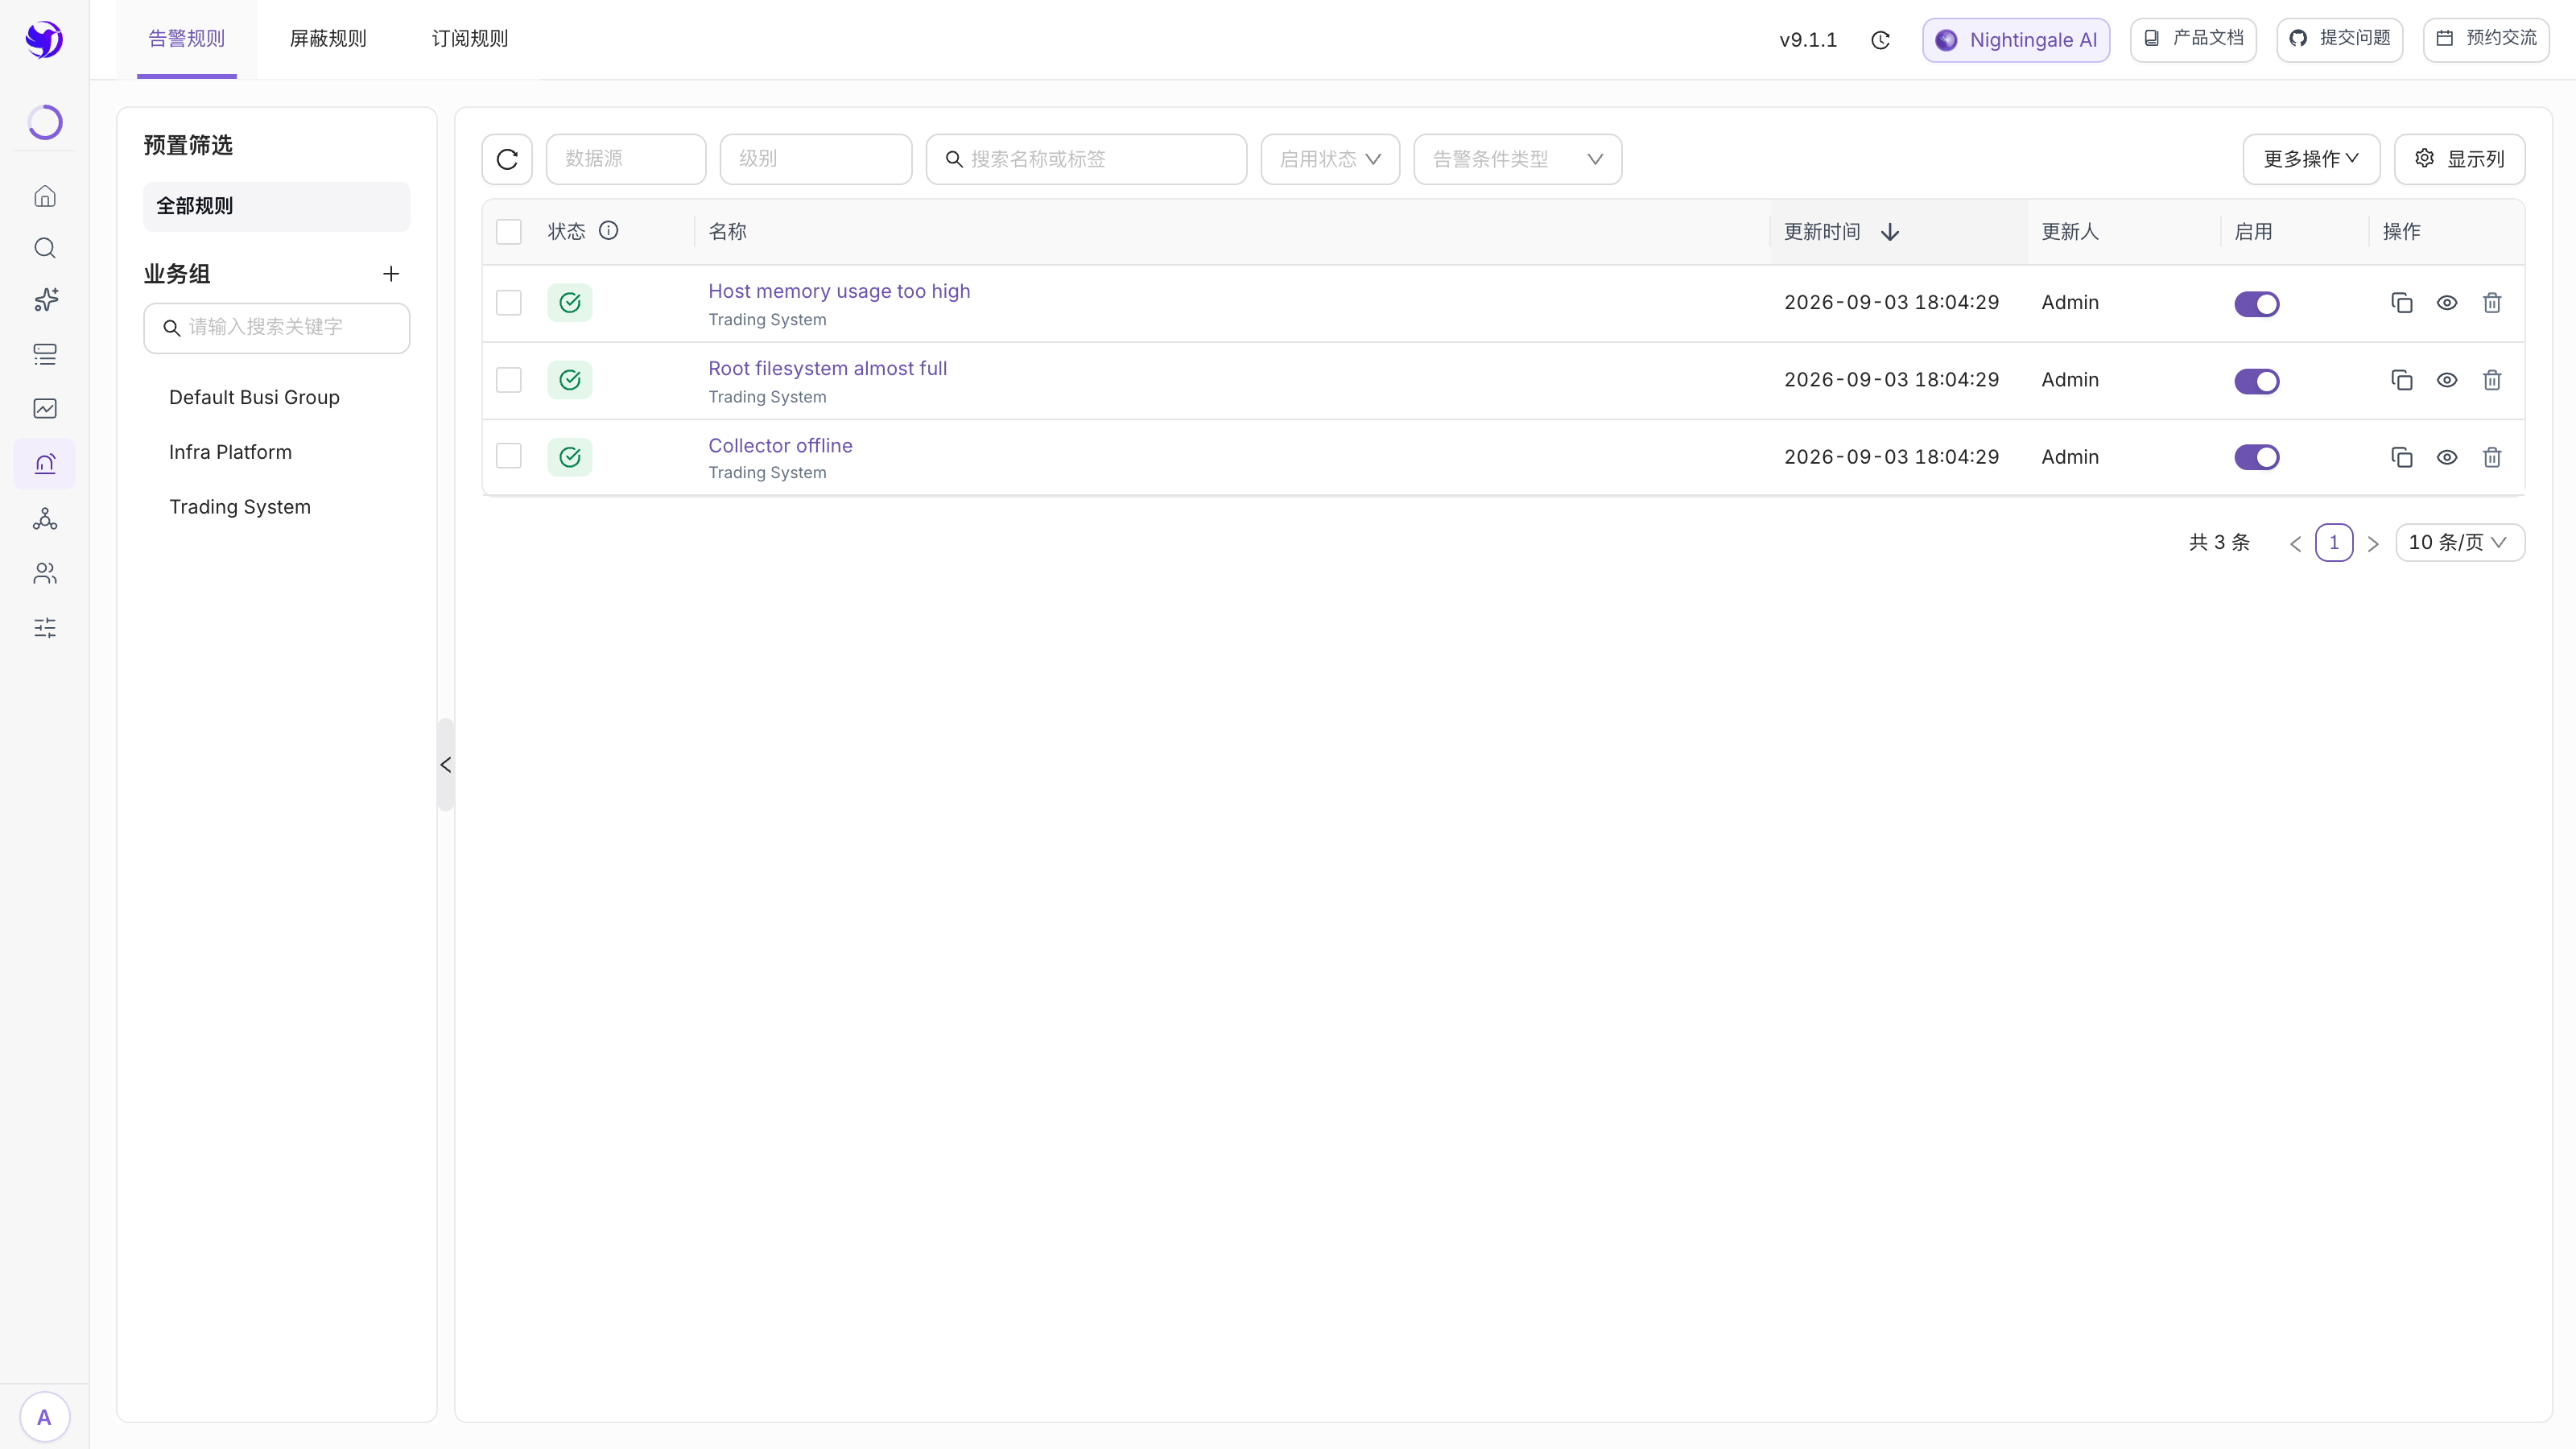Viewport: 2576px width, 1449px height.
Task: Select the Infra Platform business group
Action: [230, 452]
